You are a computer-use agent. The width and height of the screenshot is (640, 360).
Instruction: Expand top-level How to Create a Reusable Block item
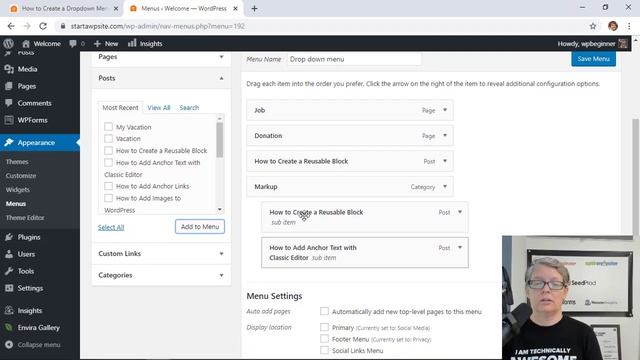coord(445,161)
